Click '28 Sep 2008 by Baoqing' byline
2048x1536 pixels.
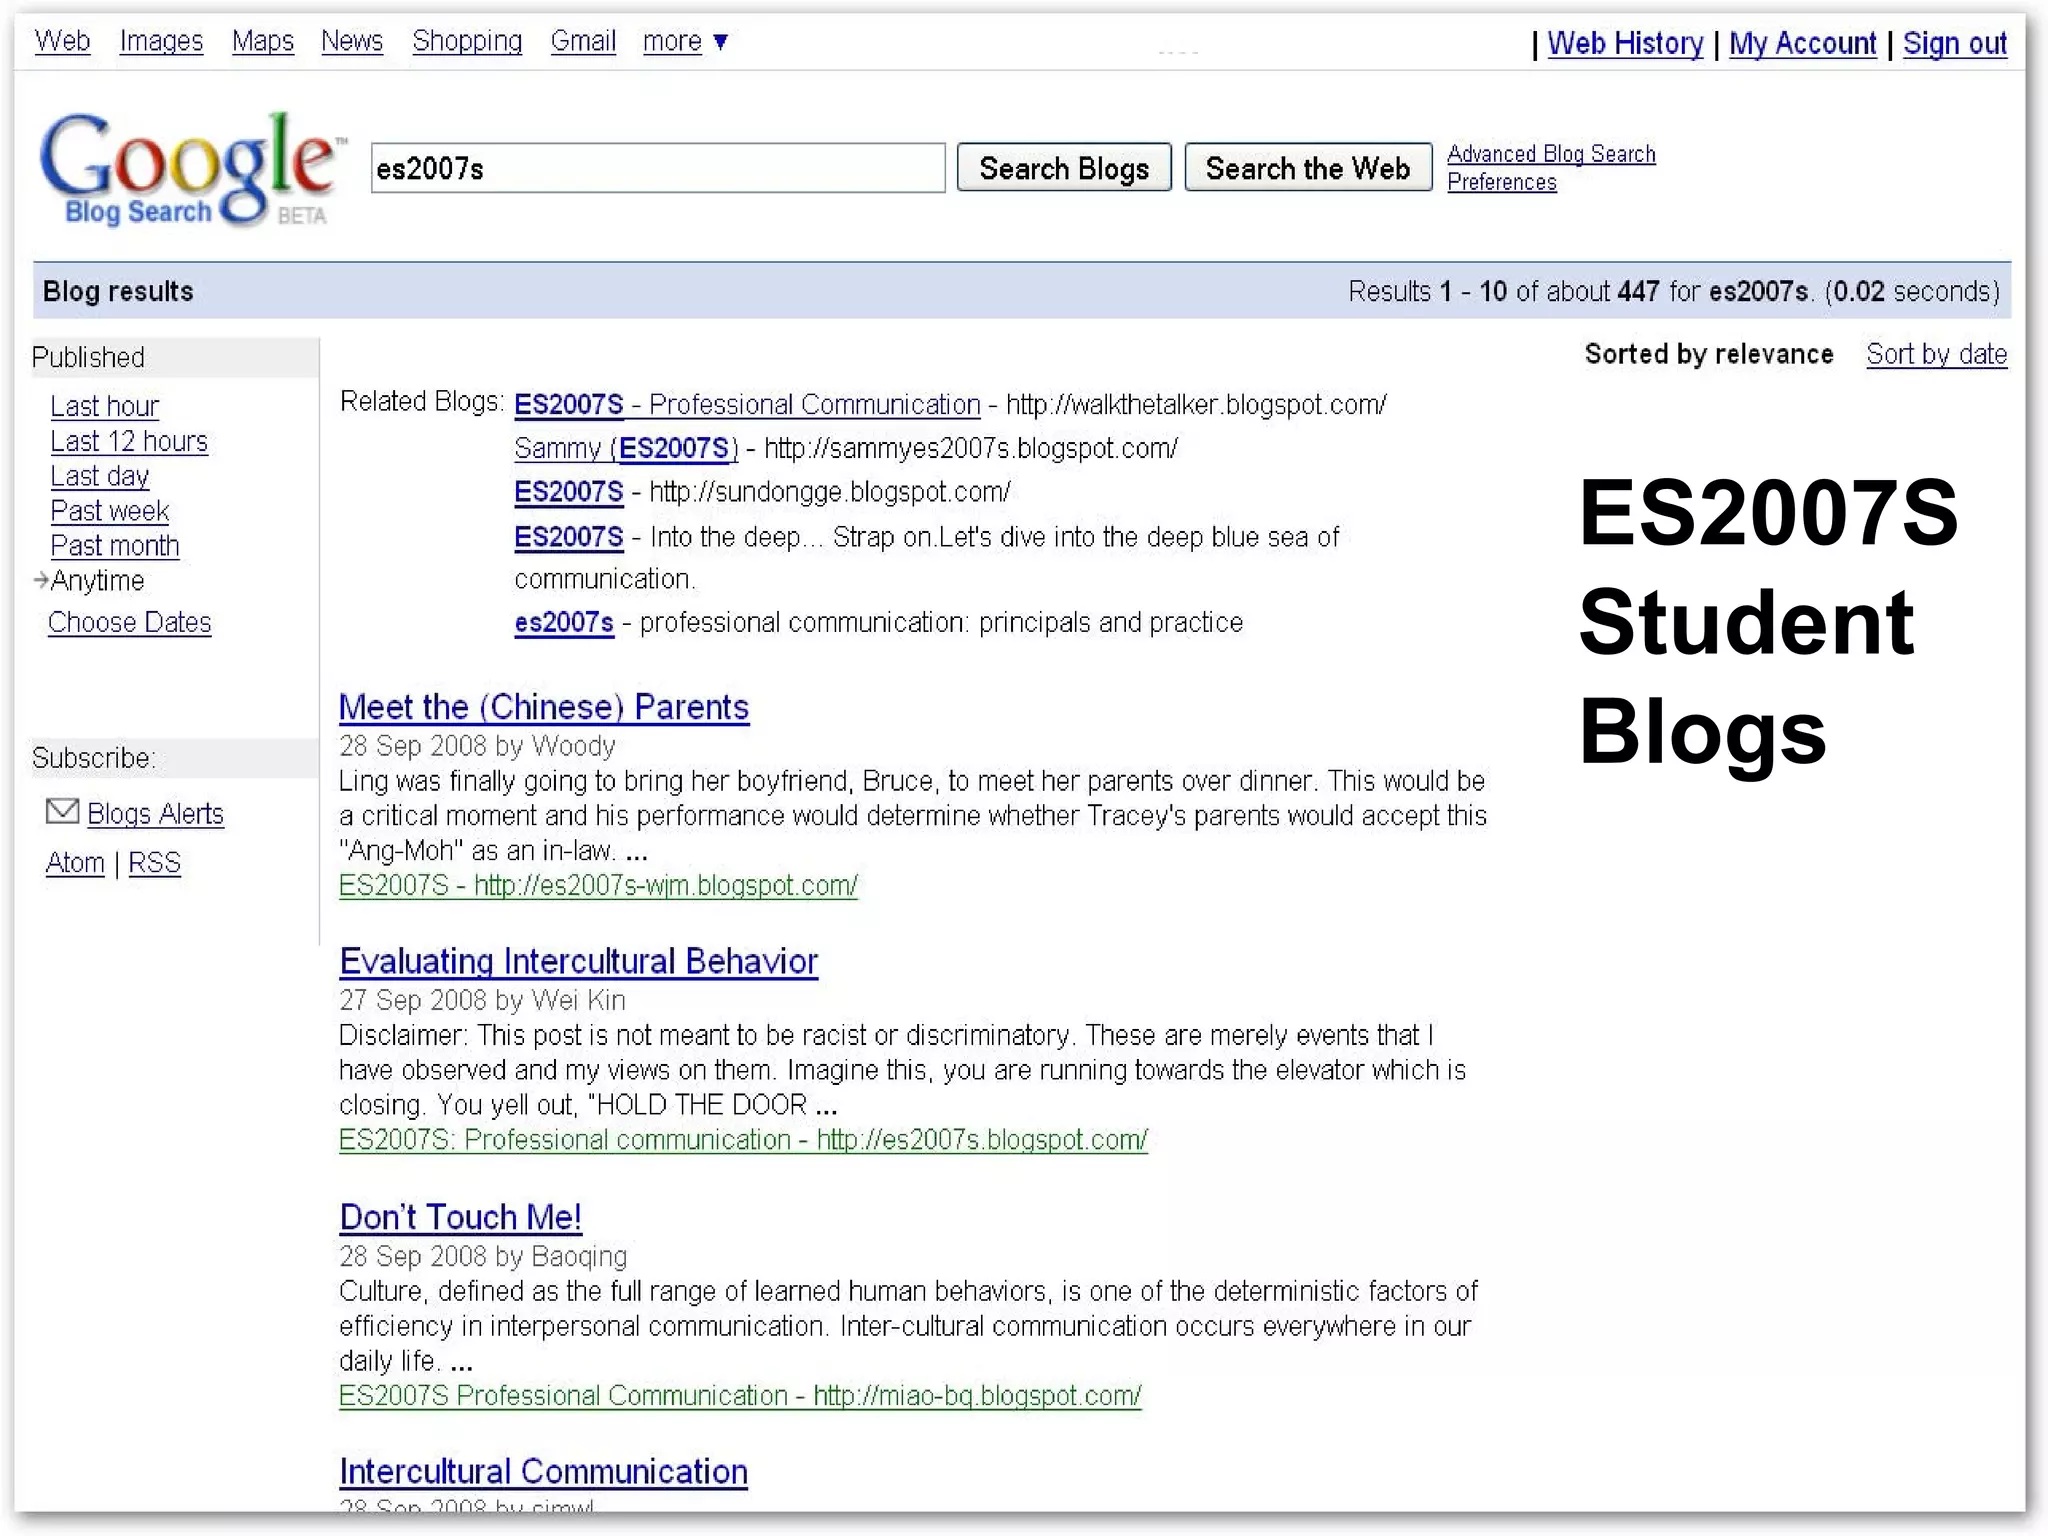(x=483, y=1256)
